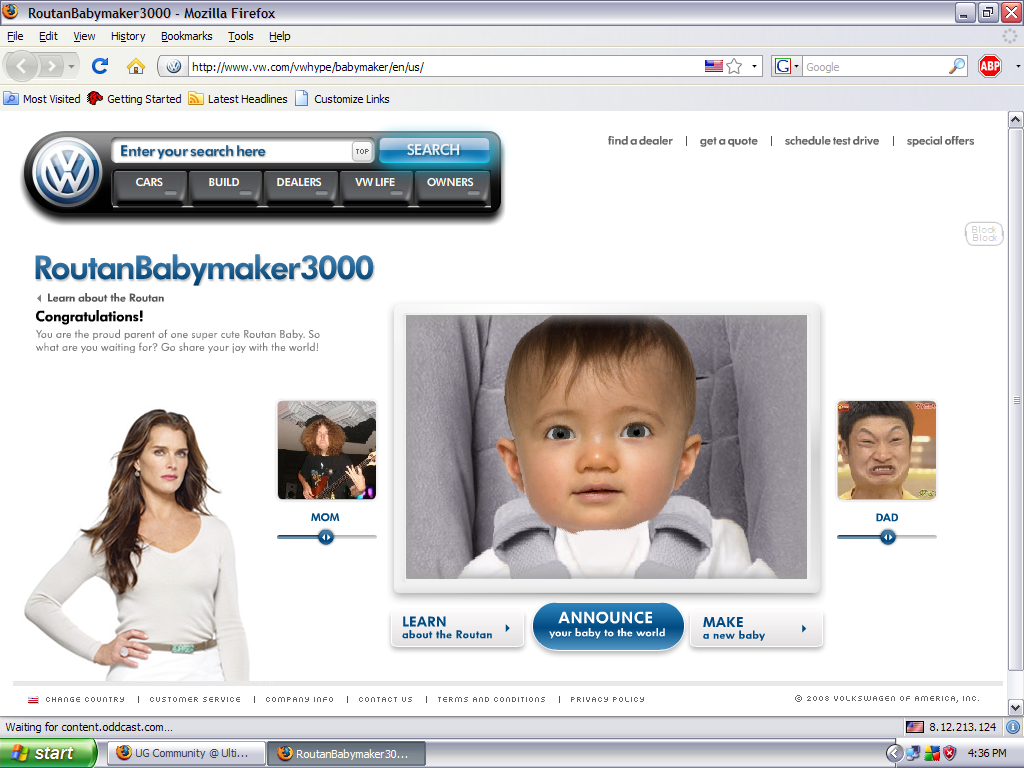Image resolution: width=1024 pixels, height=768 pixels.
Task: Click the flag icon in the status bar
Action: click(x=915, y=727)
